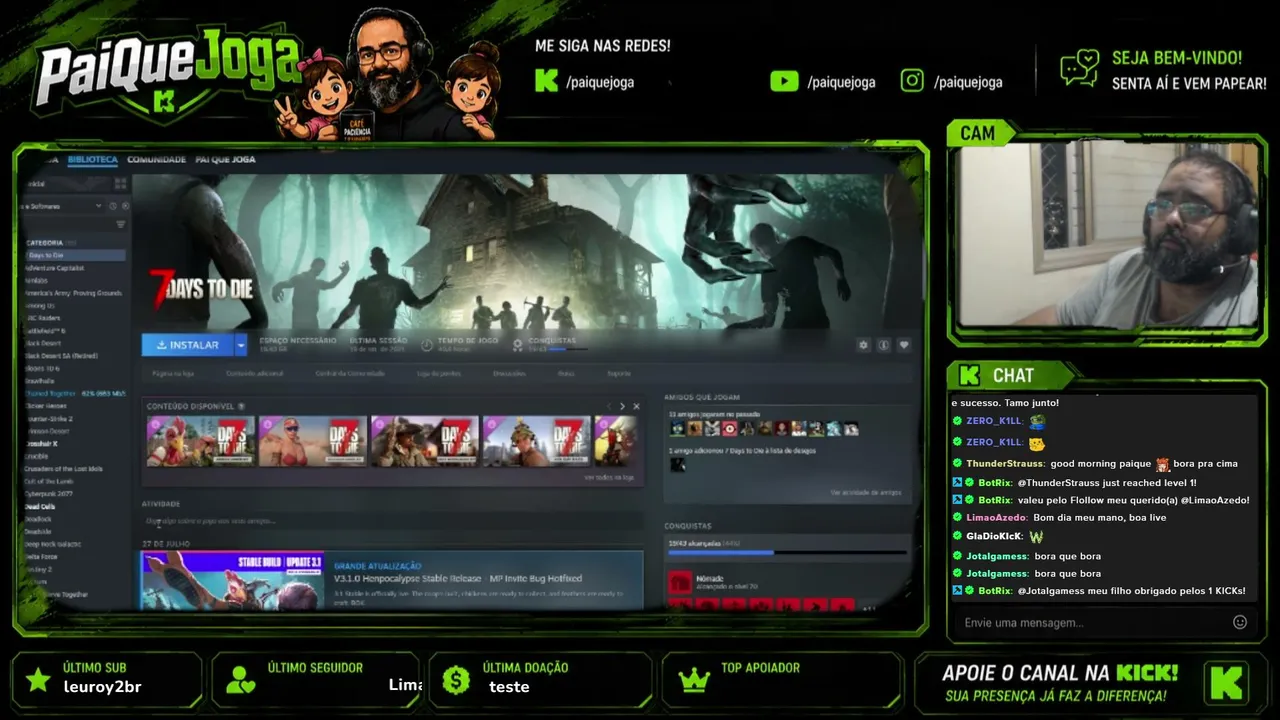The width and height of the screenshot is (1280, 720).
Task: Click the chat bubbles welcome icon
Action: [x=1080, y=69]
